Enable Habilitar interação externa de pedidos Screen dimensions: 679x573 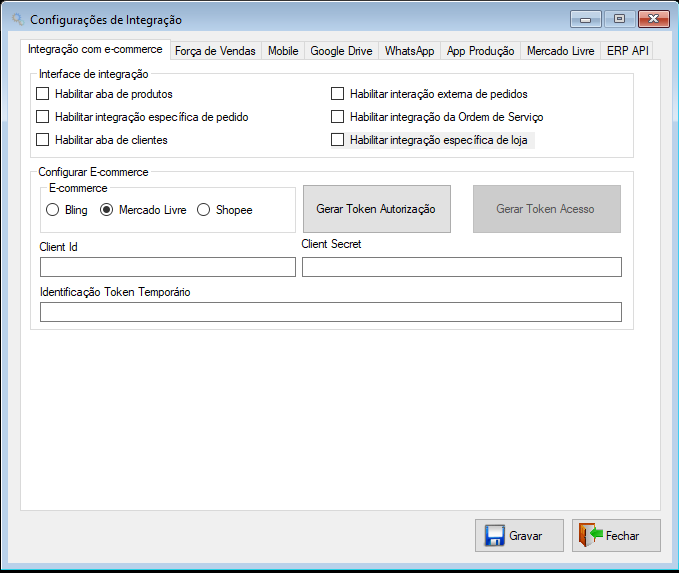[x=337, y=94]
